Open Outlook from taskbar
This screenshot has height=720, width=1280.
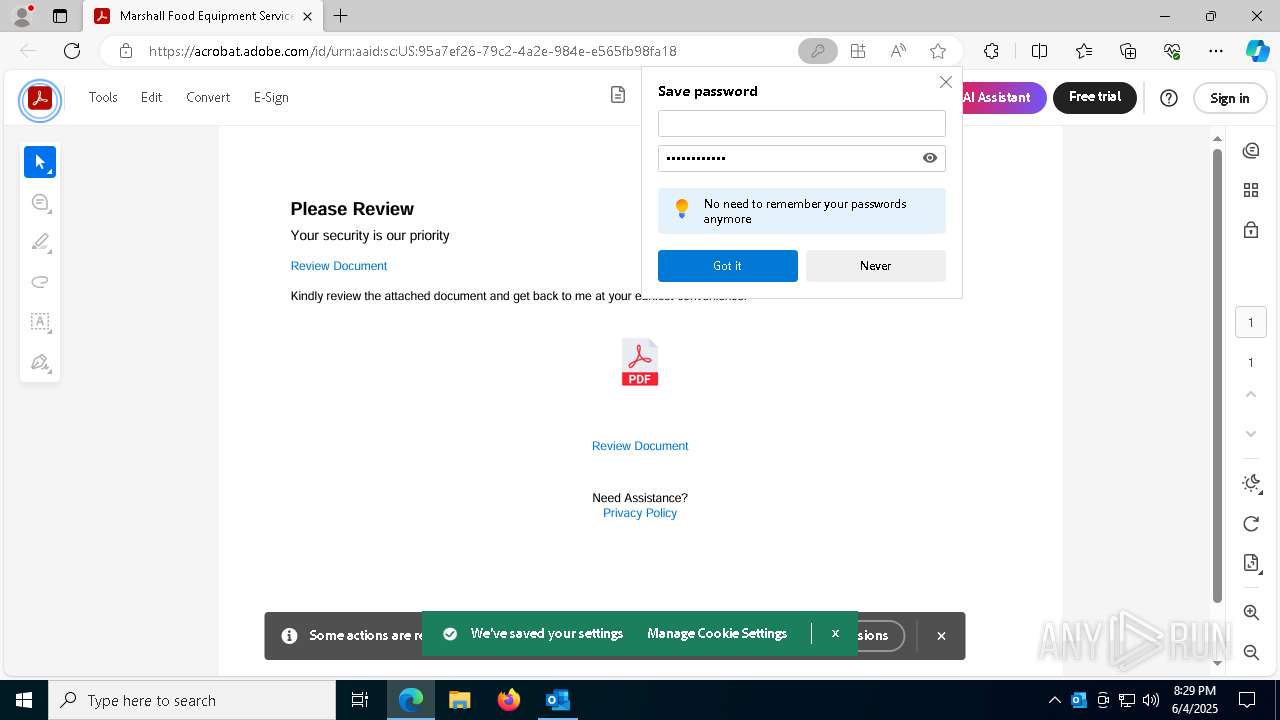coord(558,700)
